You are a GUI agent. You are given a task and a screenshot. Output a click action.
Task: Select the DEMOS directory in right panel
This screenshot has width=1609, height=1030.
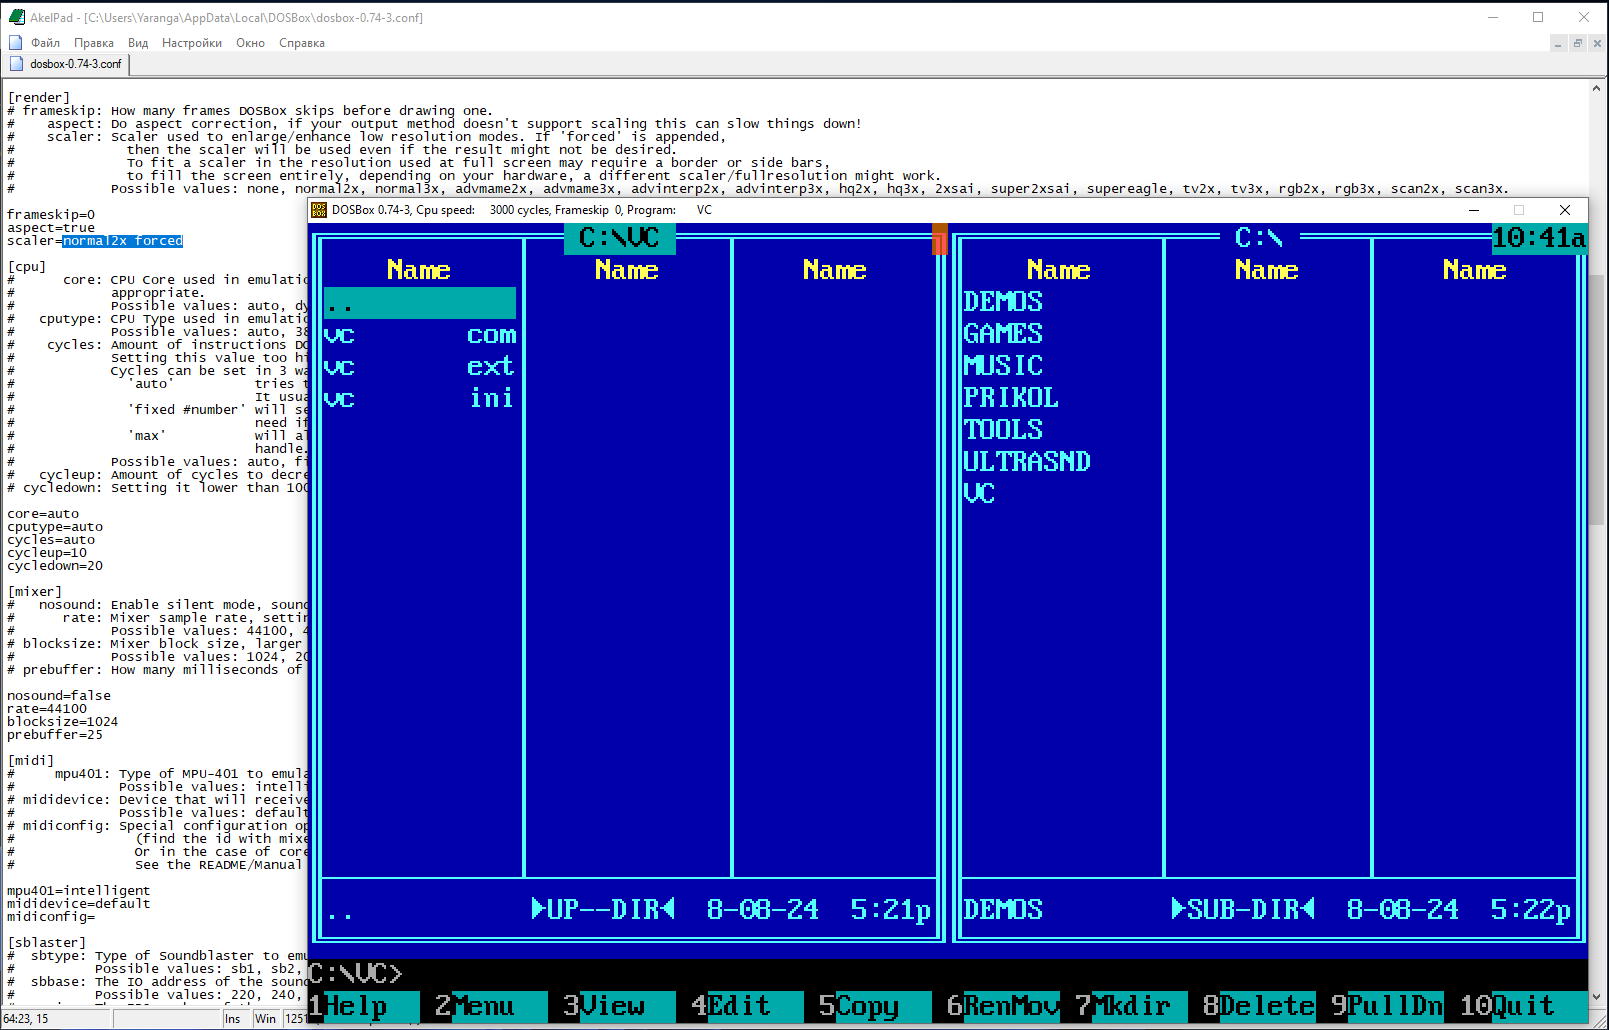tap(1003, 302)
